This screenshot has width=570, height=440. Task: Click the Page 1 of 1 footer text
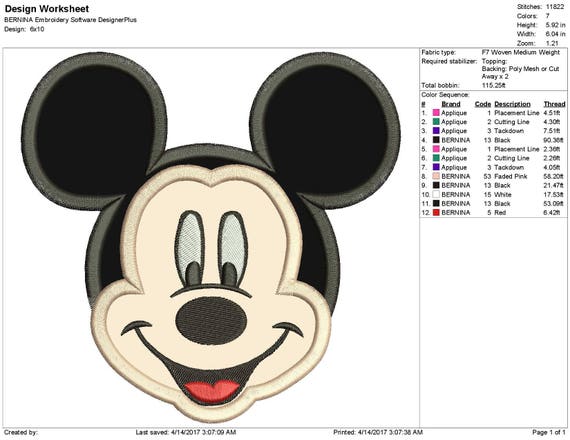tap(549, 432)
